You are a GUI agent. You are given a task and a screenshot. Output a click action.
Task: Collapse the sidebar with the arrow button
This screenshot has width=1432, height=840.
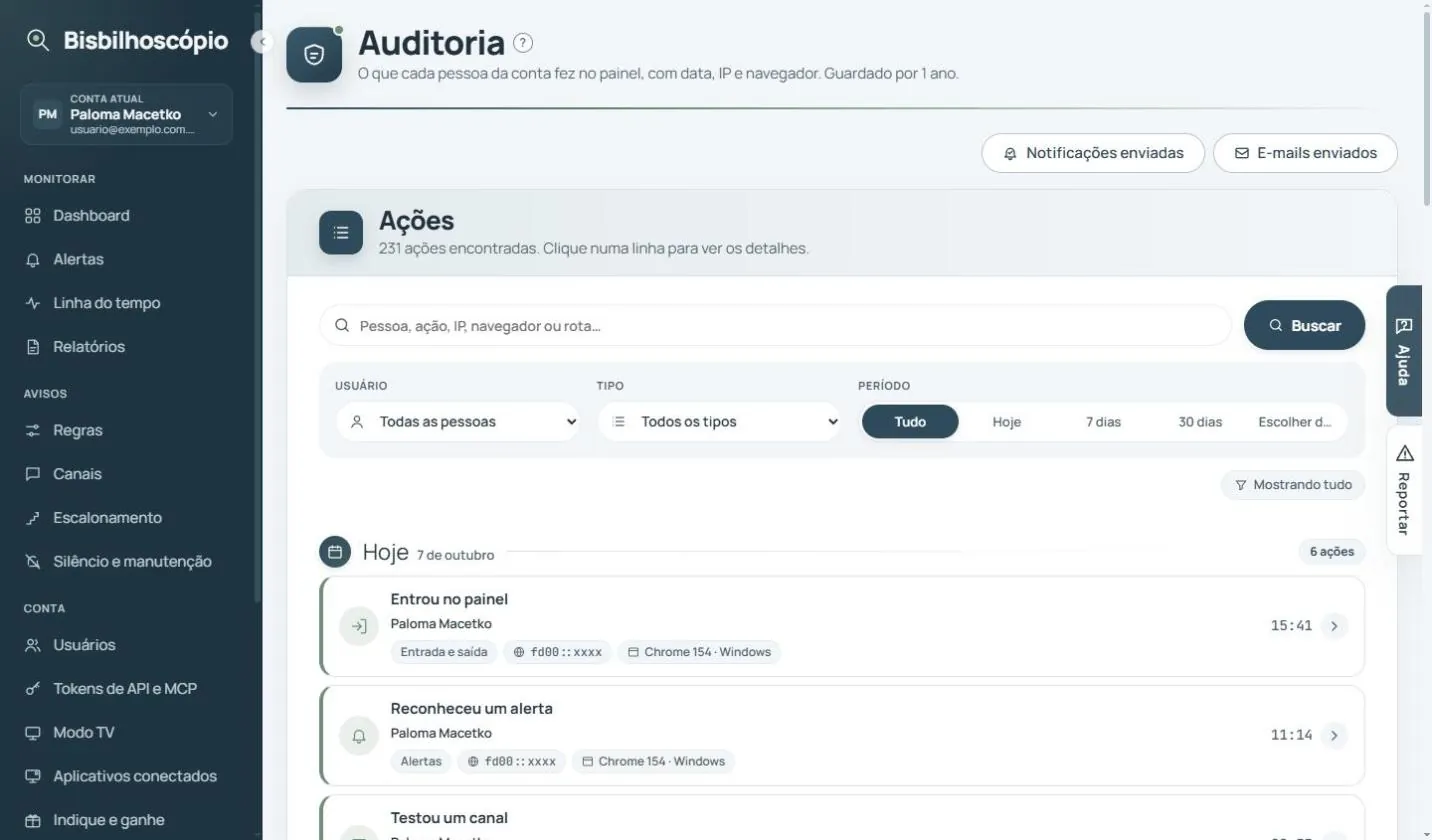pyautogui.click(x=262, y=42)
